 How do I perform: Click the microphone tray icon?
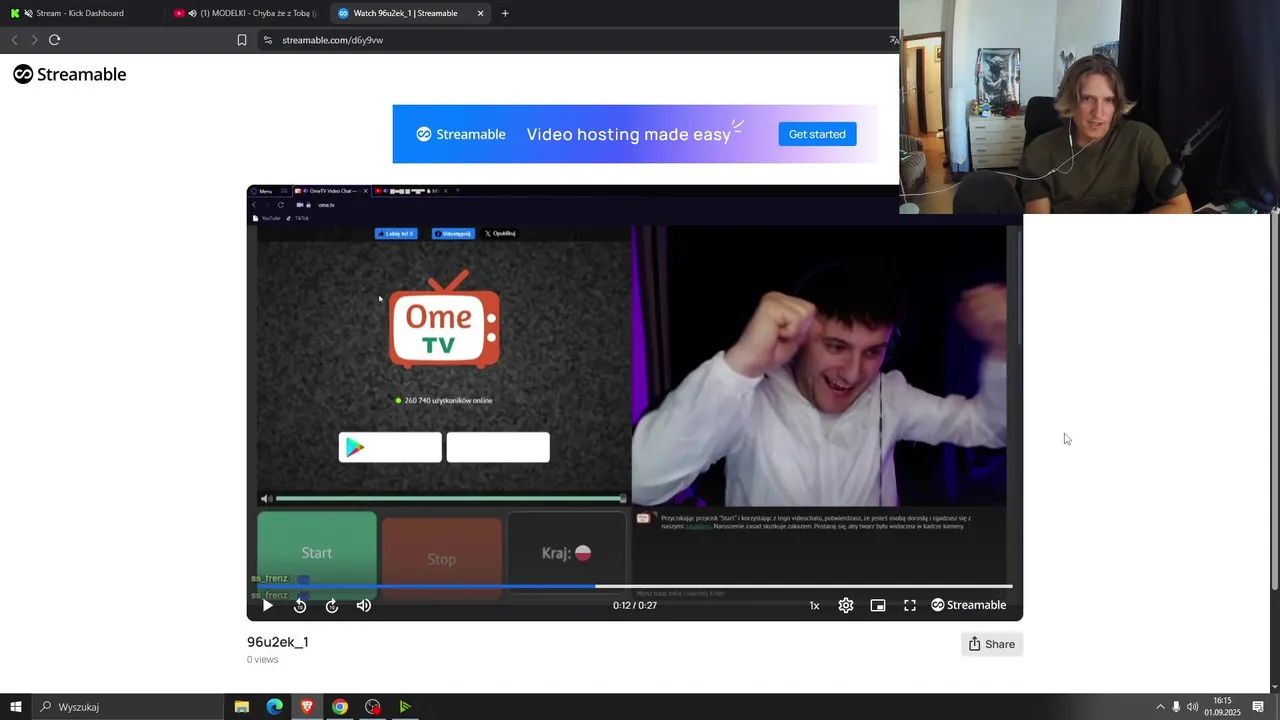[x=1176, y=707]
